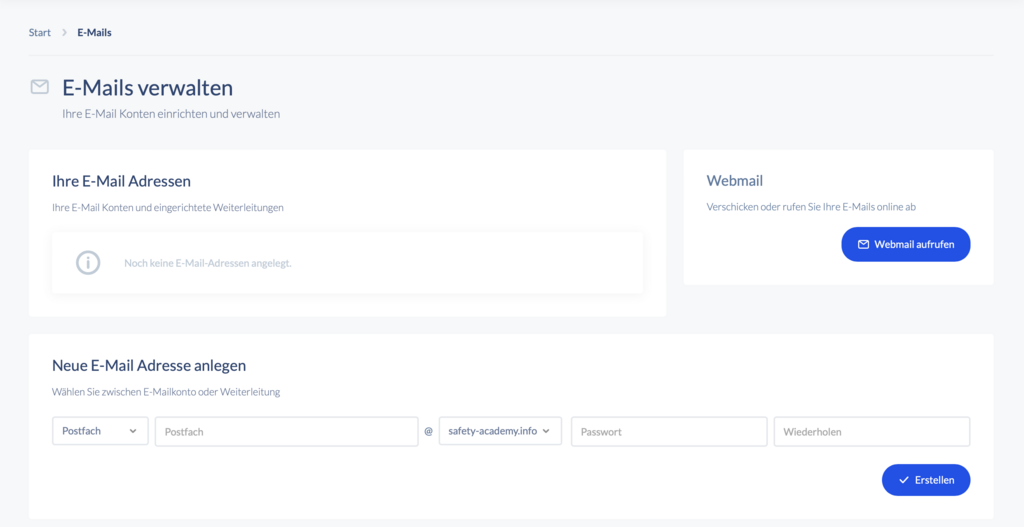Click the 'Noch keine E-Mail-Adressen angelegt' notice
1024x527 pixels.
[x=208, y=263]
